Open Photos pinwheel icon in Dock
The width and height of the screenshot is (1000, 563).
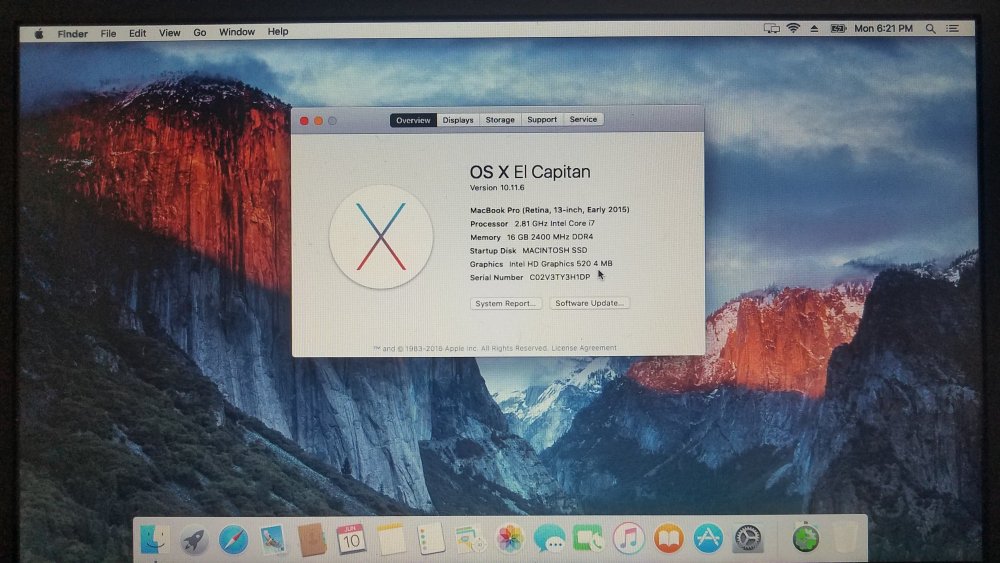[x=510, y=539]
